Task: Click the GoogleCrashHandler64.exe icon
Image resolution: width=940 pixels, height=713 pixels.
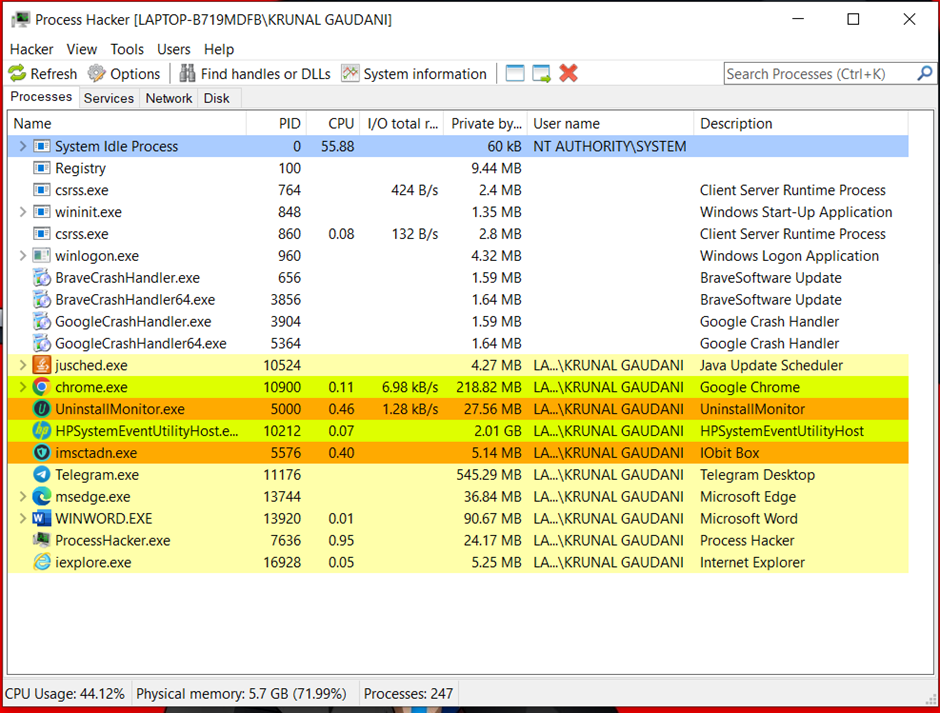Action: [x=41, y=343]
